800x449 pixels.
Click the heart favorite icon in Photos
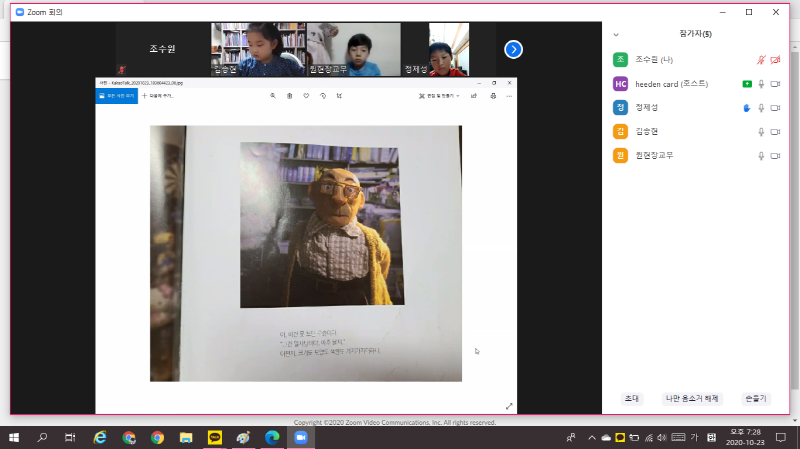tap(306, 96)
